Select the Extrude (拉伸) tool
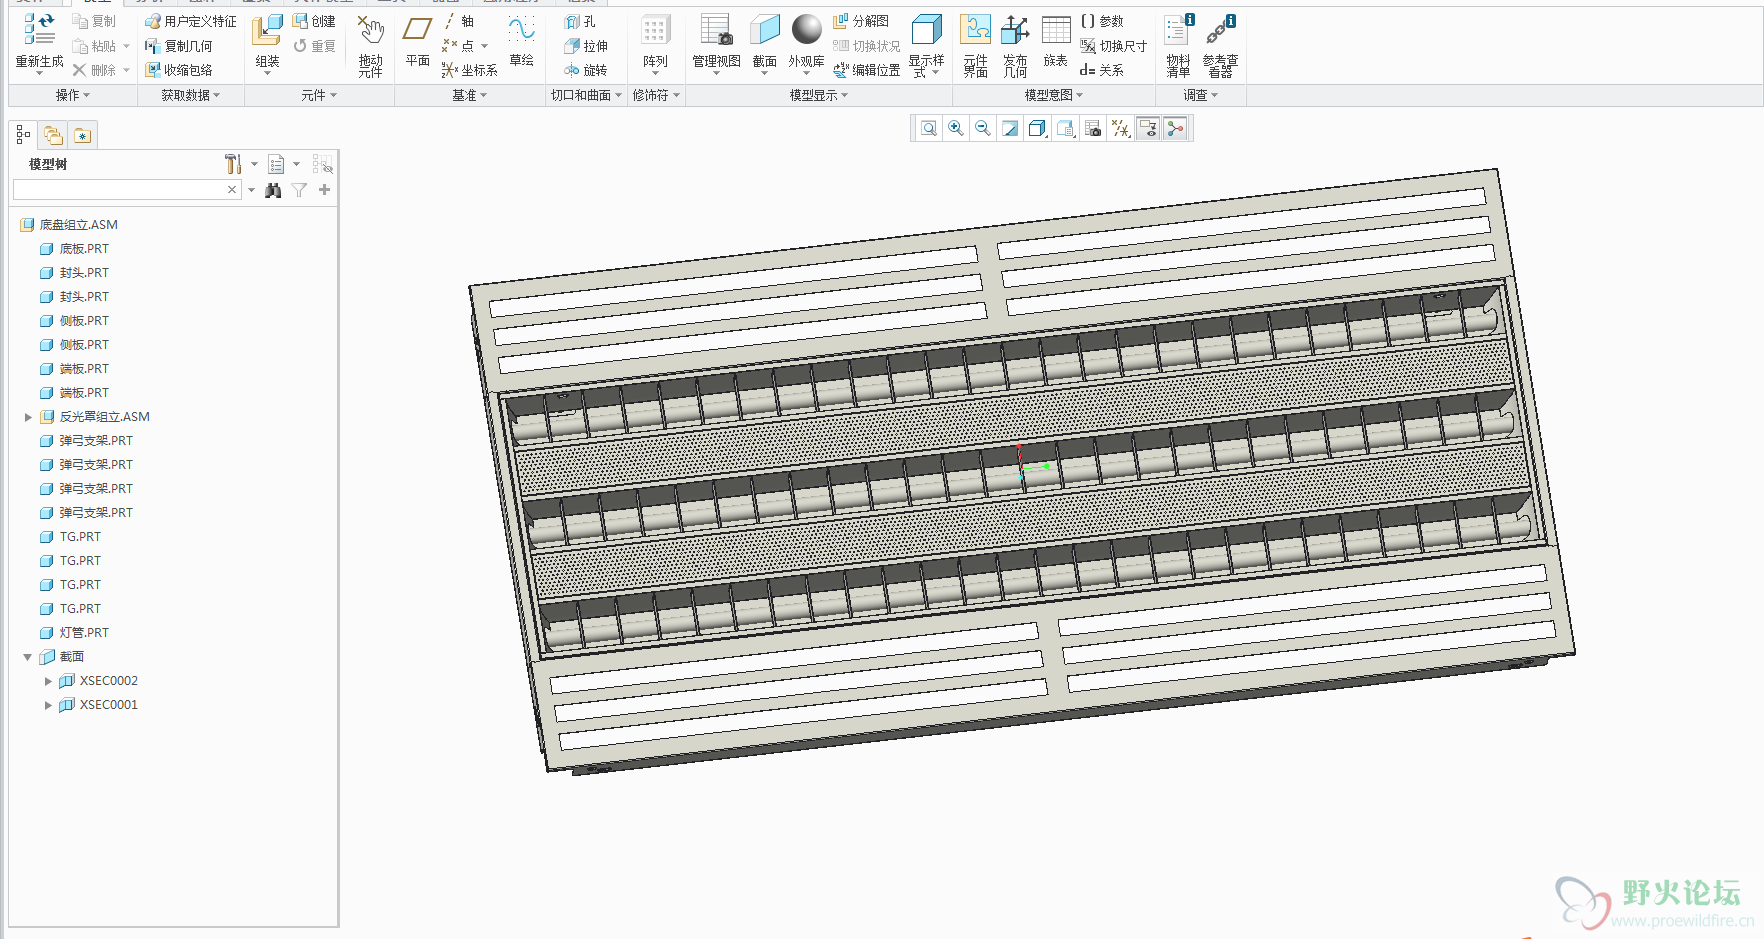Image resolution: width=1764 pixels, height=939 pixels. tap(586, 46)
